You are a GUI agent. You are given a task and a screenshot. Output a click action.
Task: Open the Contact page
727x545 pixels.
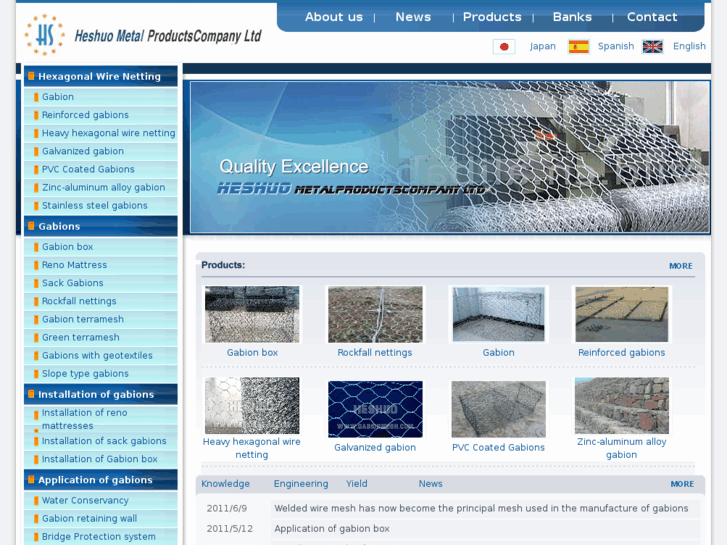[x=652, y=17]
